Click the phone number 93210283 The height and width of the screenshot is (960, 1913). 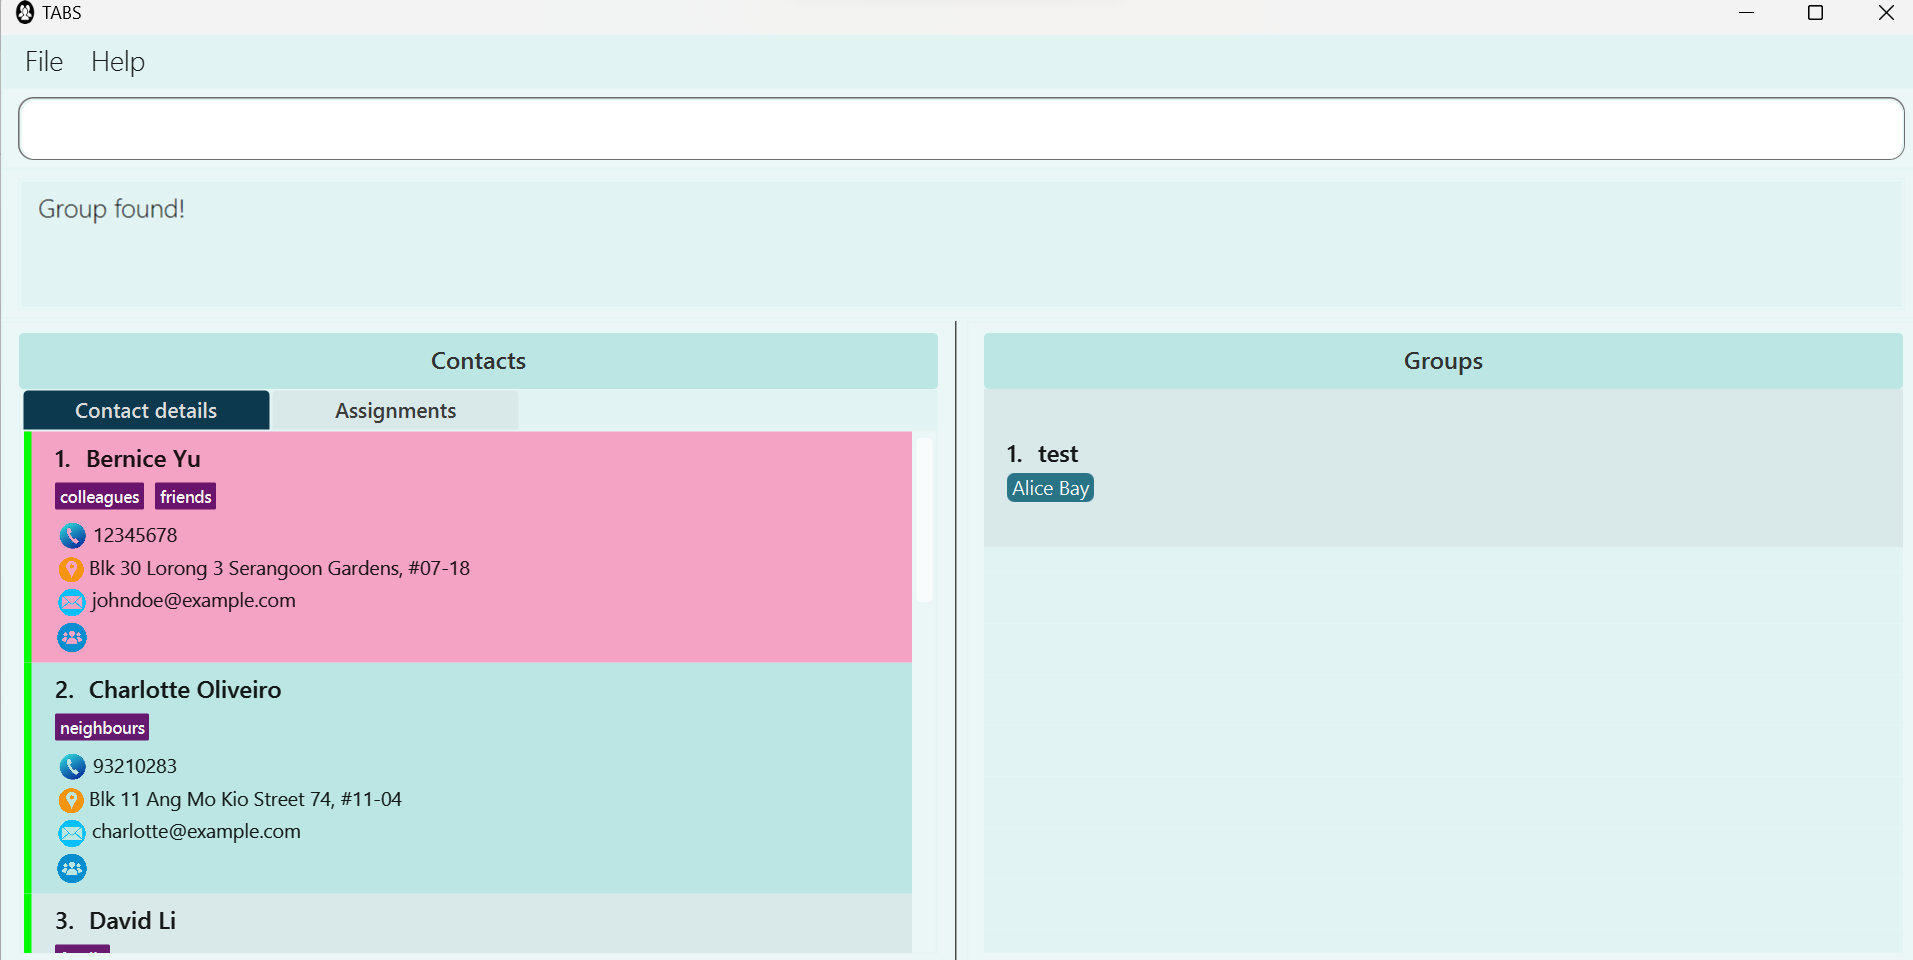(135, 766)
